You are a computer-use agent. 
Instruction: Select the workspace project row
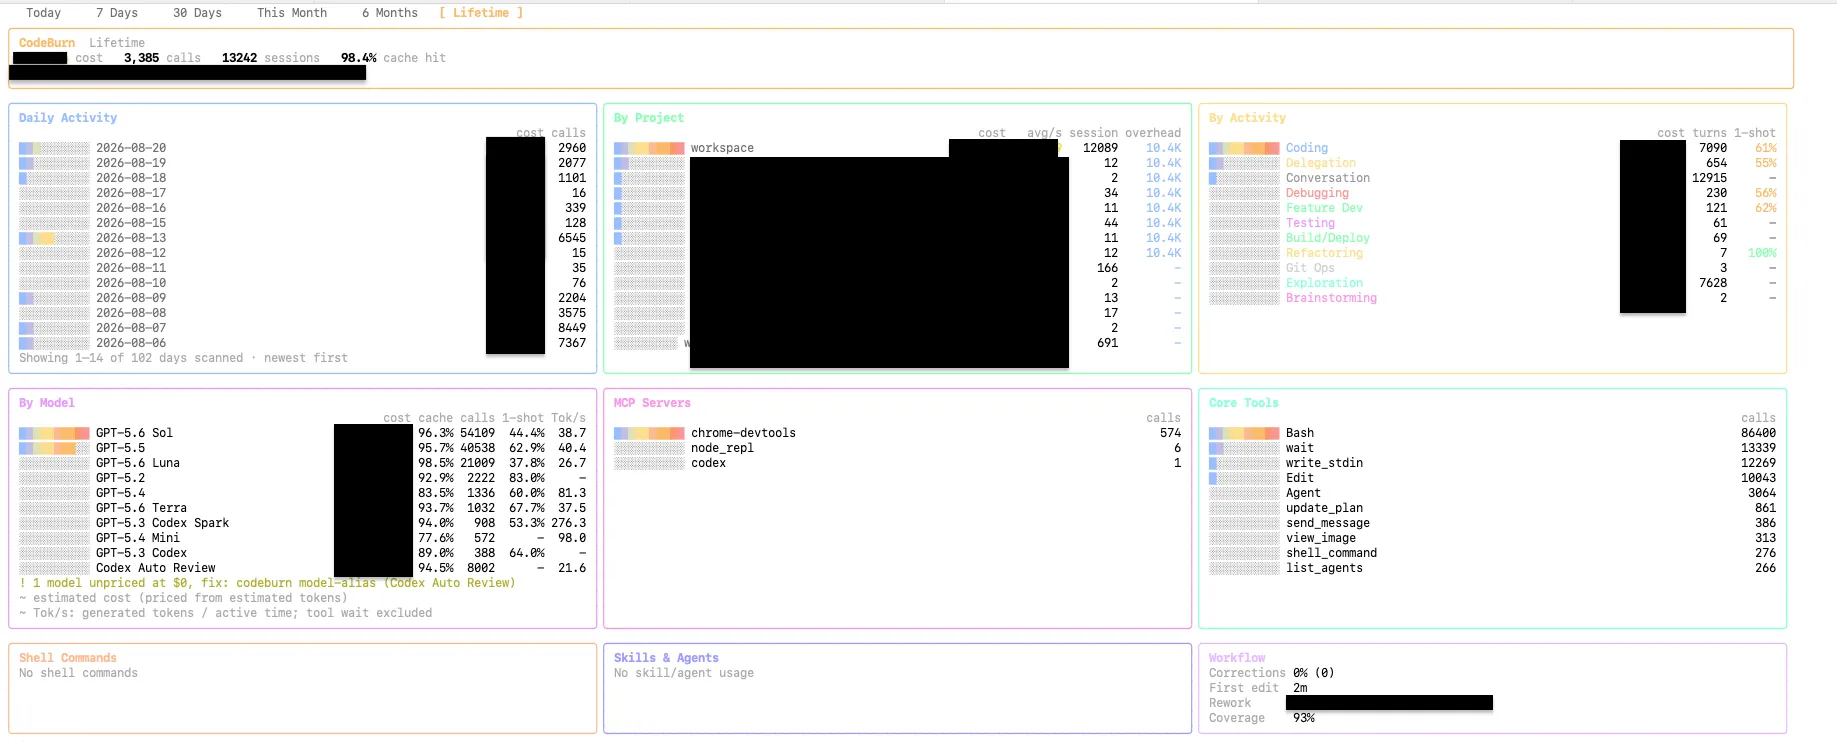click(897, 148)
